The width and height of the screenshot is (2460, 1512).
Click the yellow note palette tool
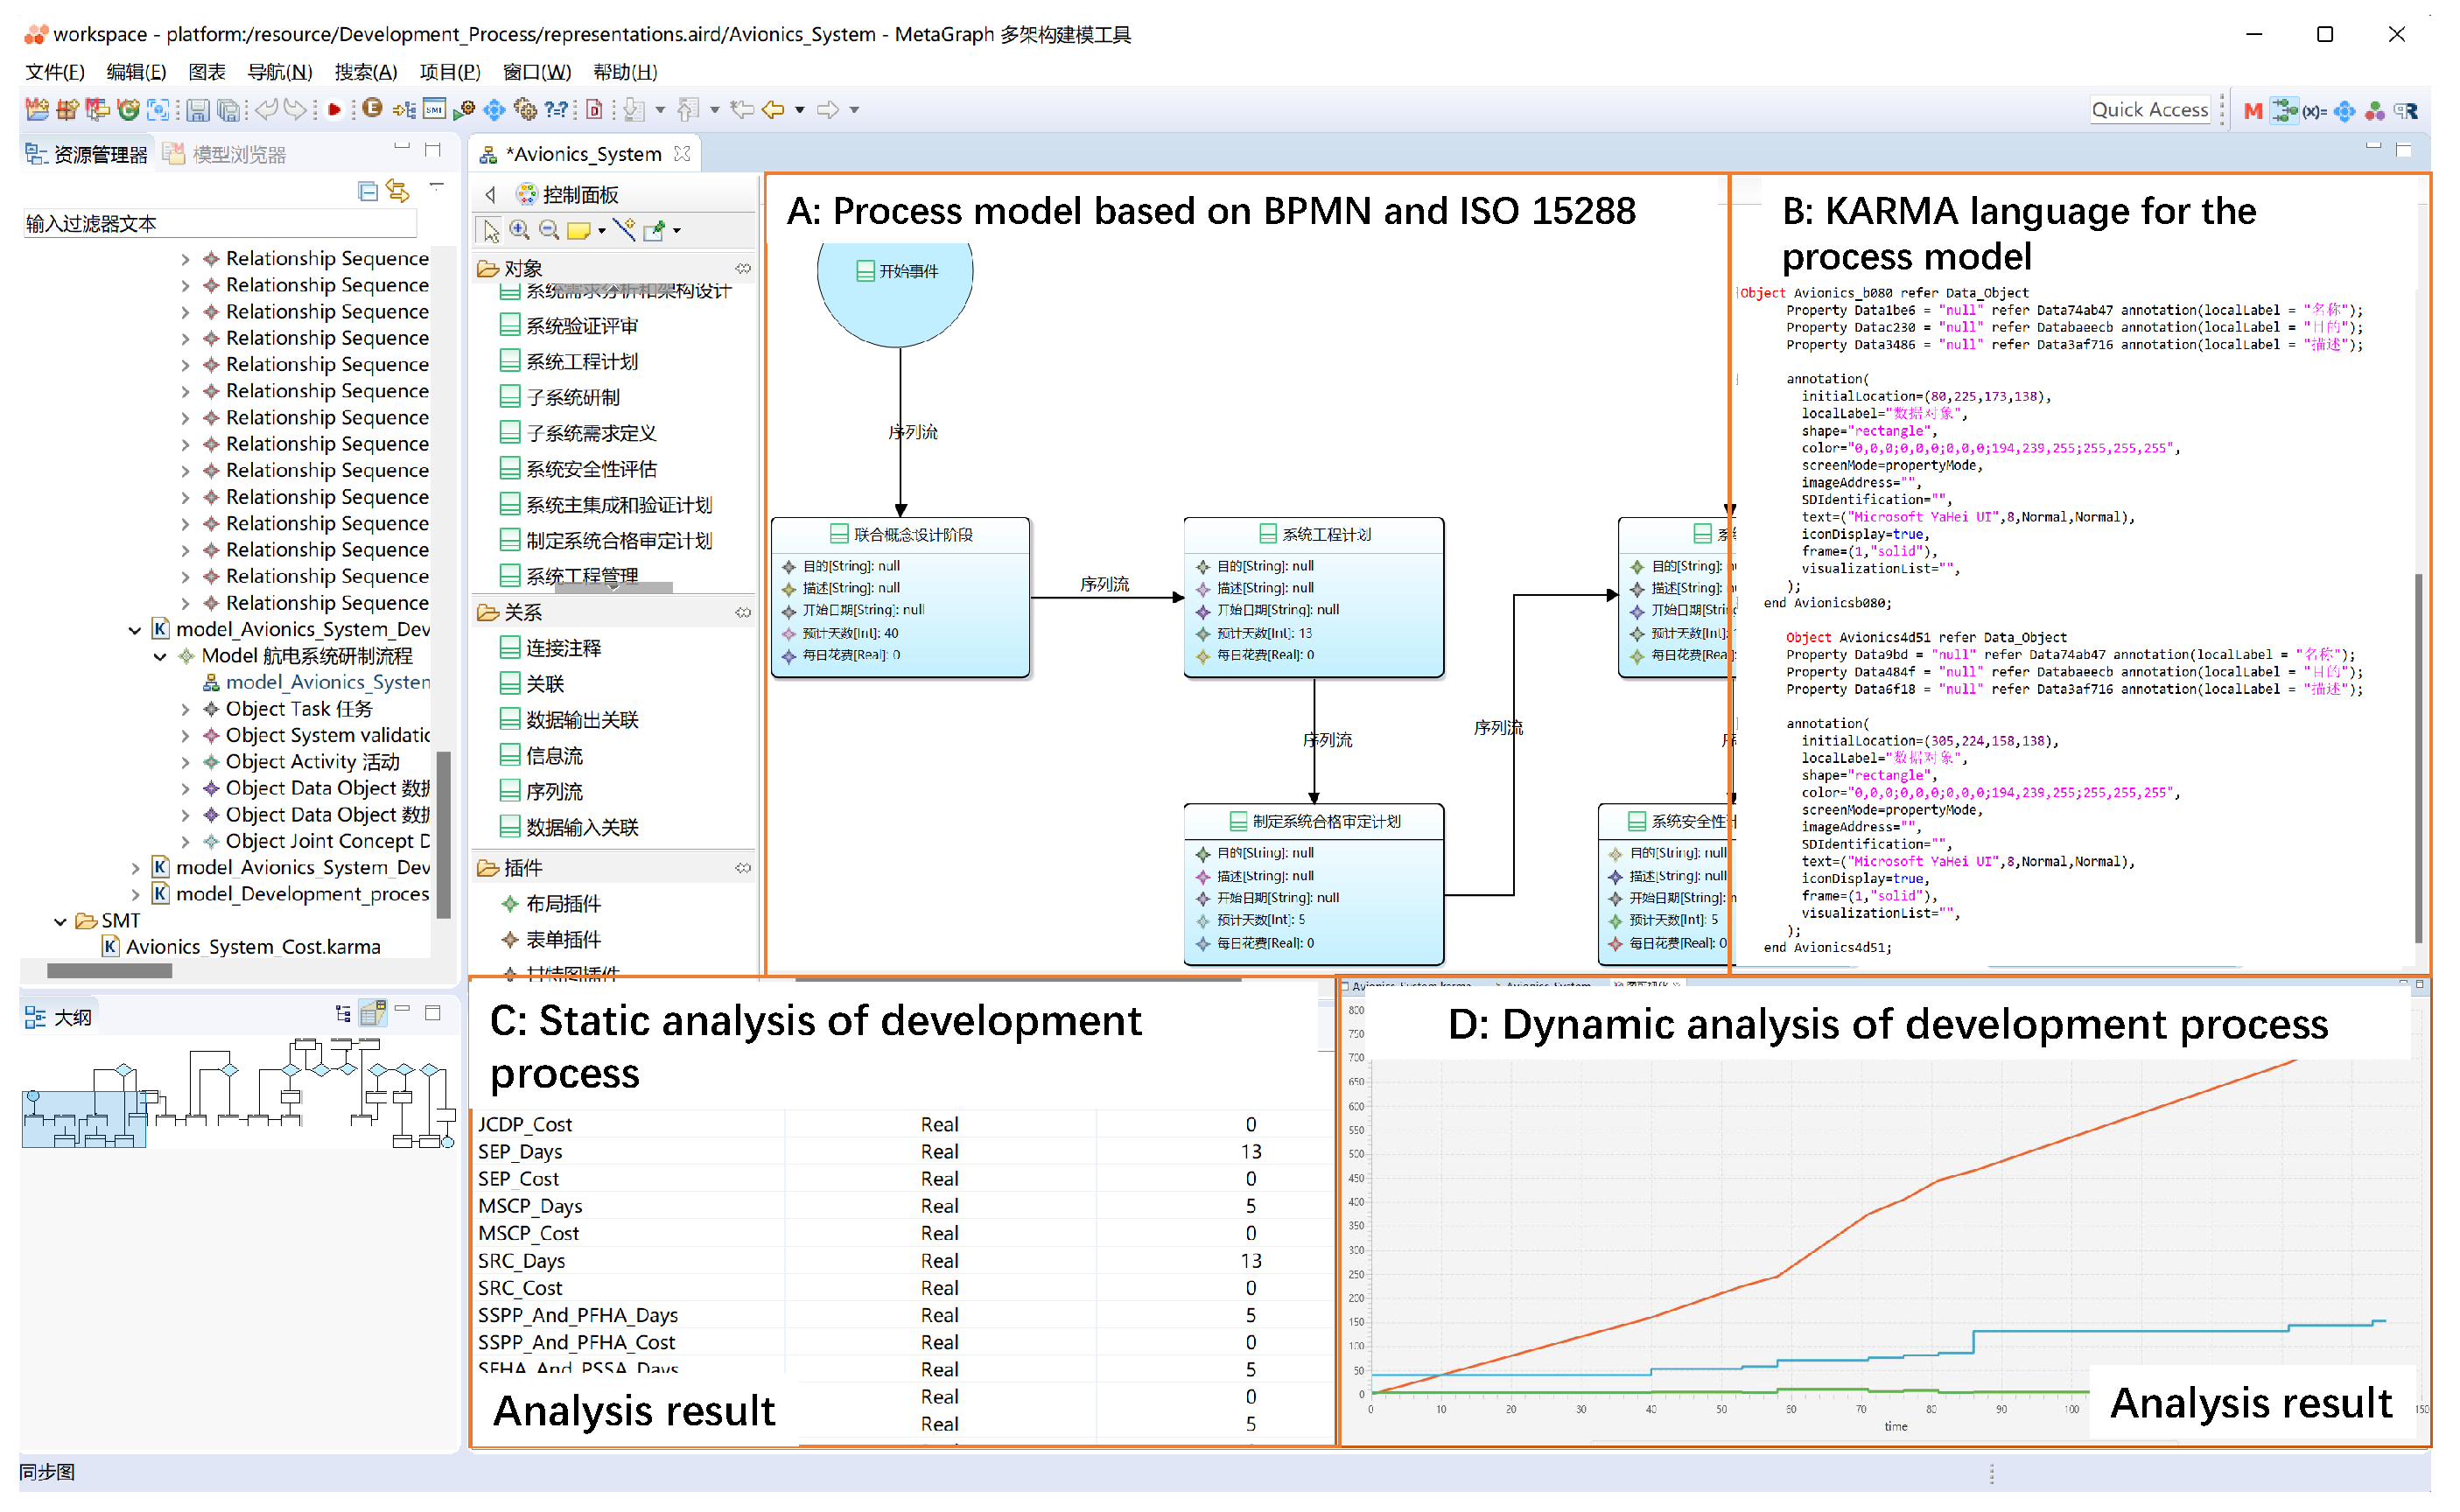pos(578,231)
